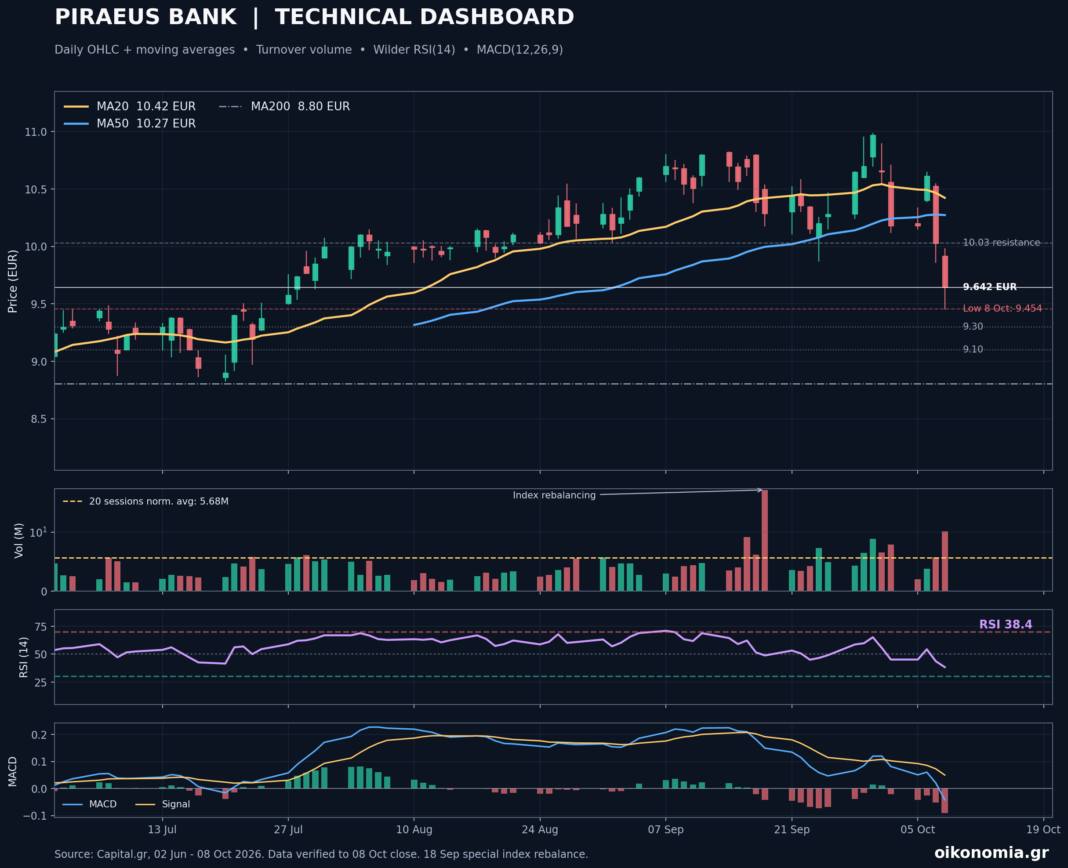Click the 10 Aug date axis label
This screenshot has height=868, width=1068.
[413, 829]
